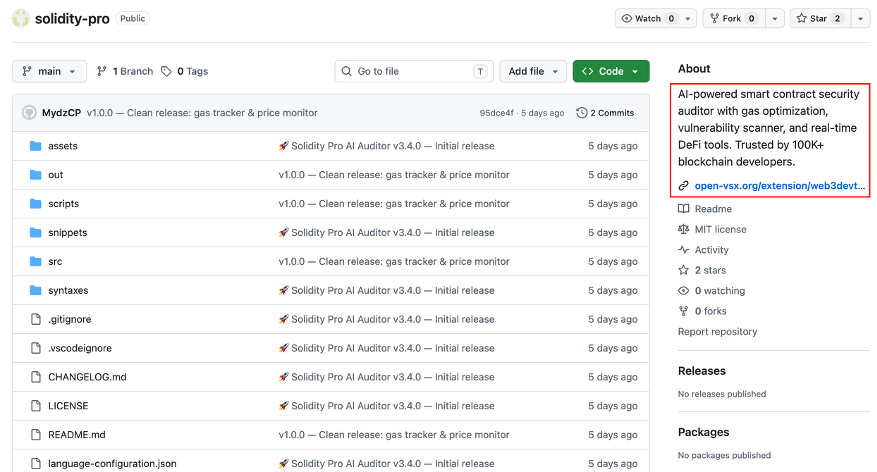
Task: View the 2 stars link
Action: pos(710,270)
